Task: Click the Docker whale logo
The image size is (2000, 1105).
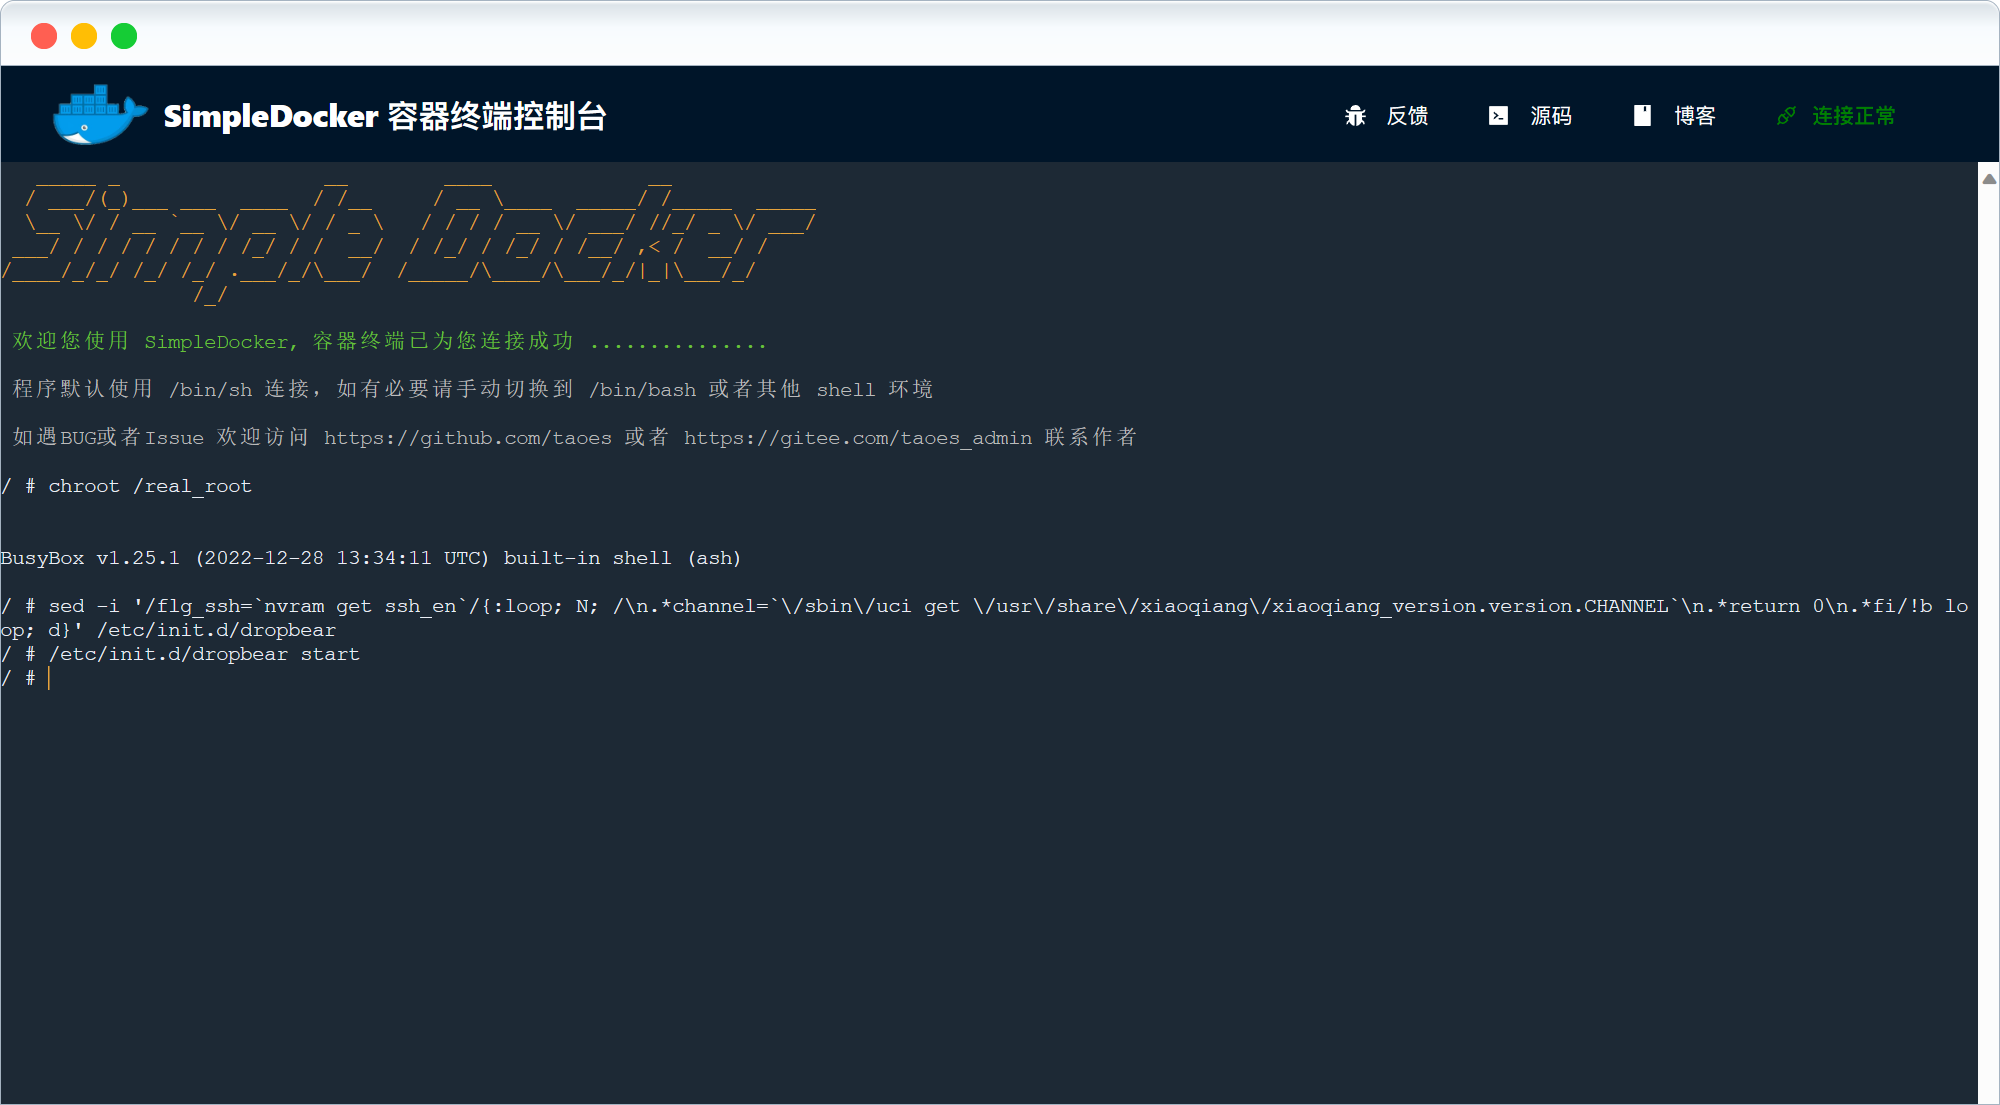Action: pos(98,115)
